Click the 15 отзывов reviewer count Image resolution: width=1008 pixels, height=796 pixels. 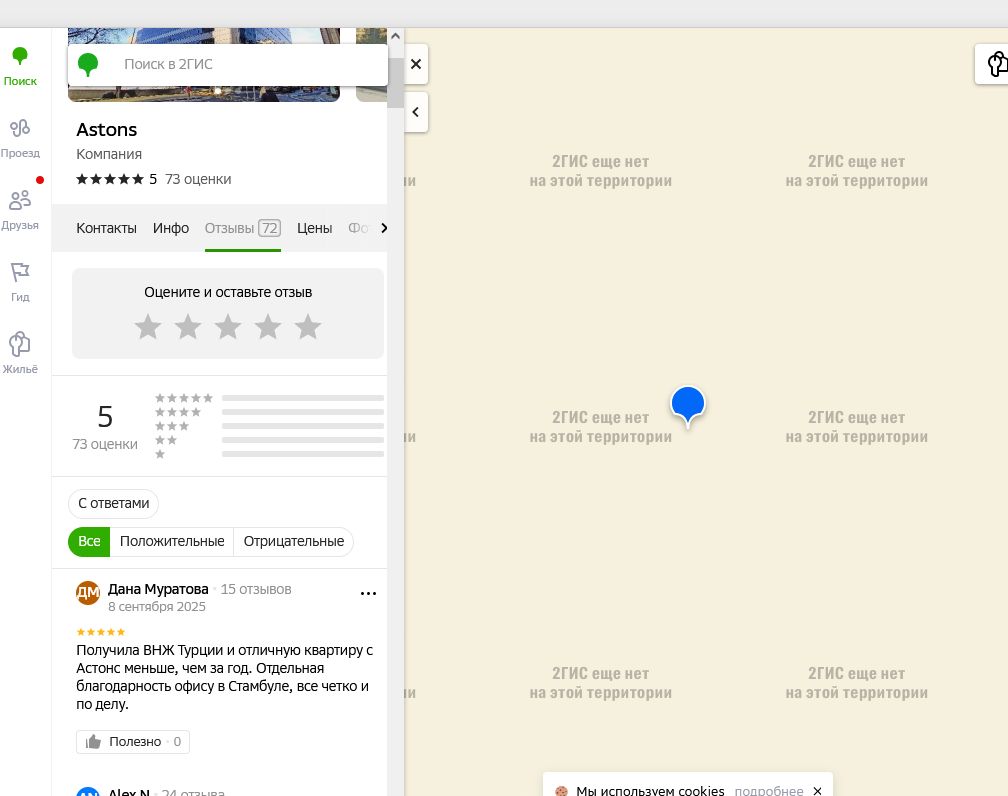(256, 589)
